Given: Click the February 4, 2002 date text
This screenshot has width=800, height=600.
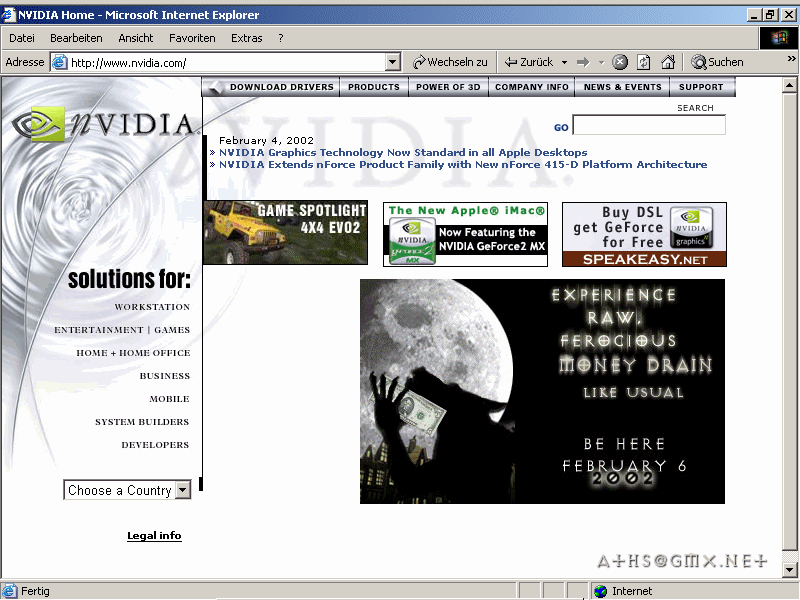Looking at the screenshot, I should (266, 140).
